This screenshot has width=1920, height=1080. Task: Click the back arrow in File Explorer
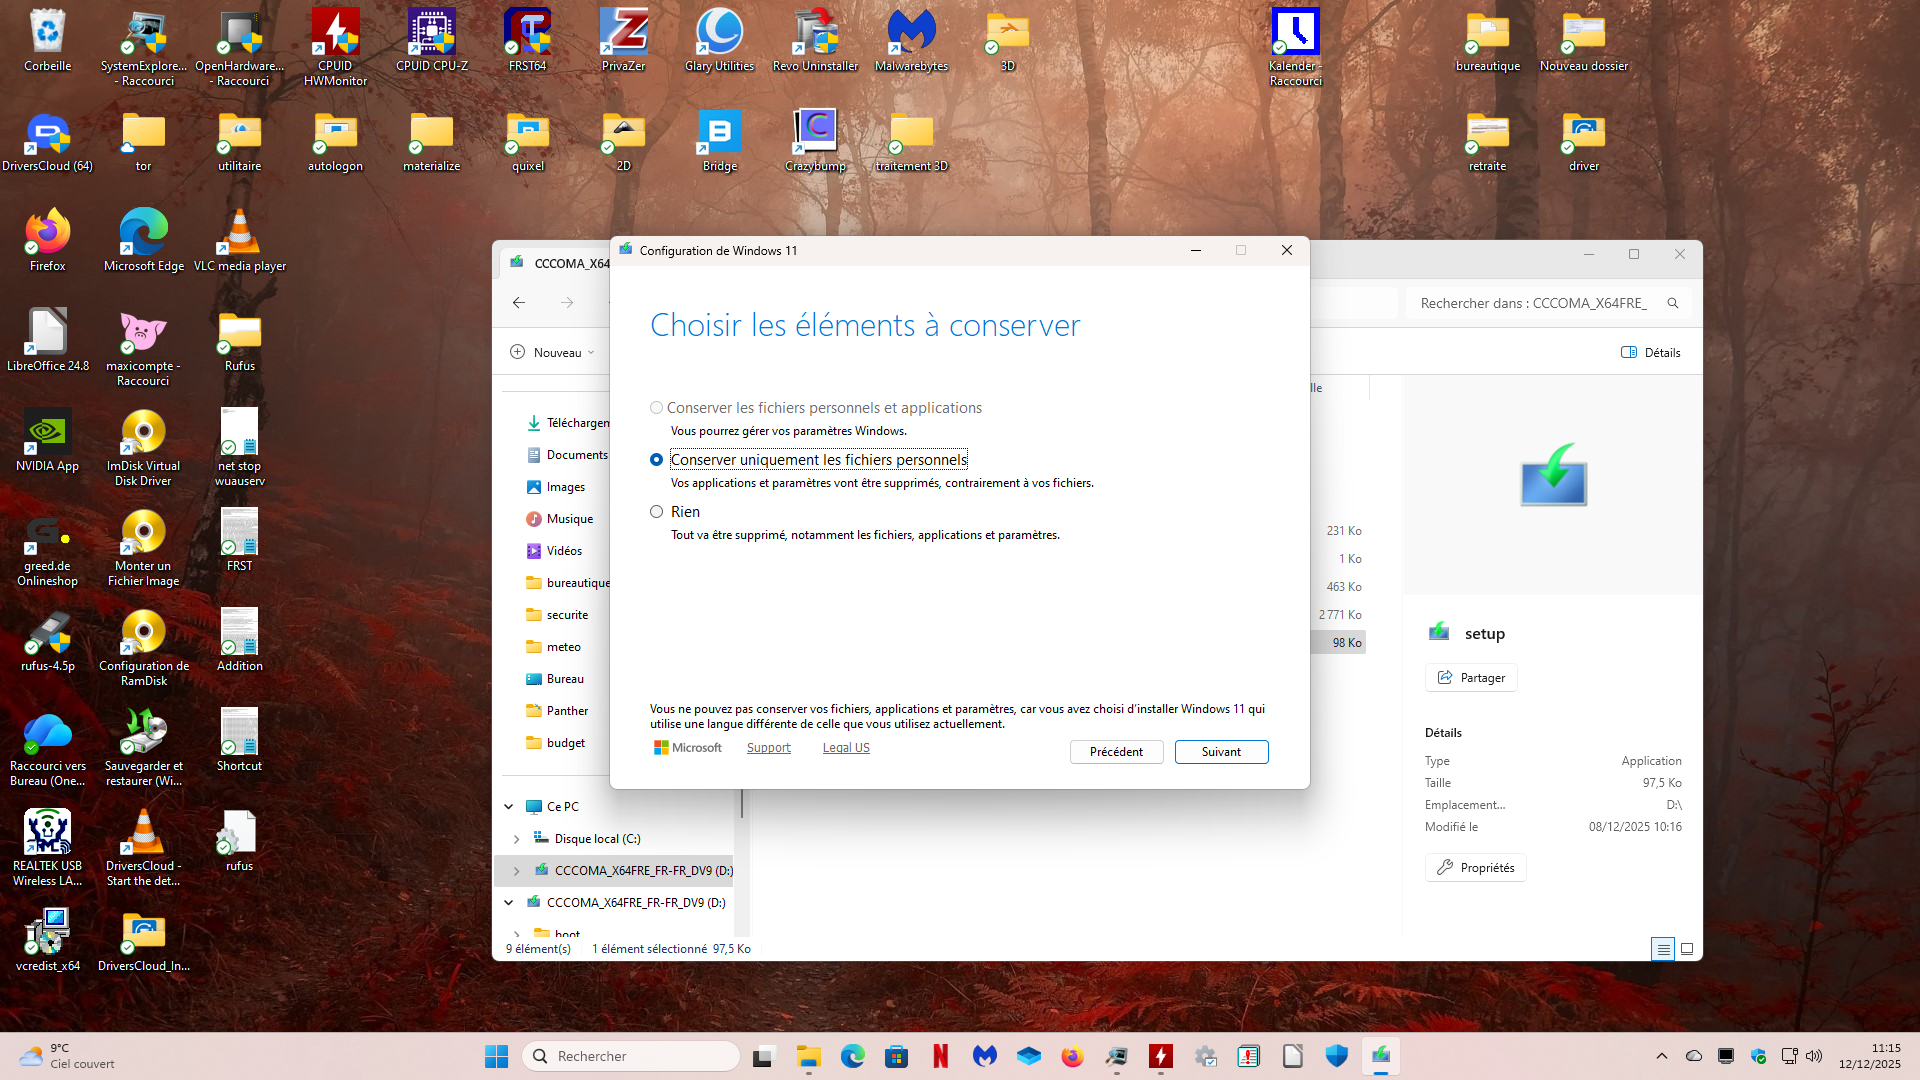click(519, 303)
